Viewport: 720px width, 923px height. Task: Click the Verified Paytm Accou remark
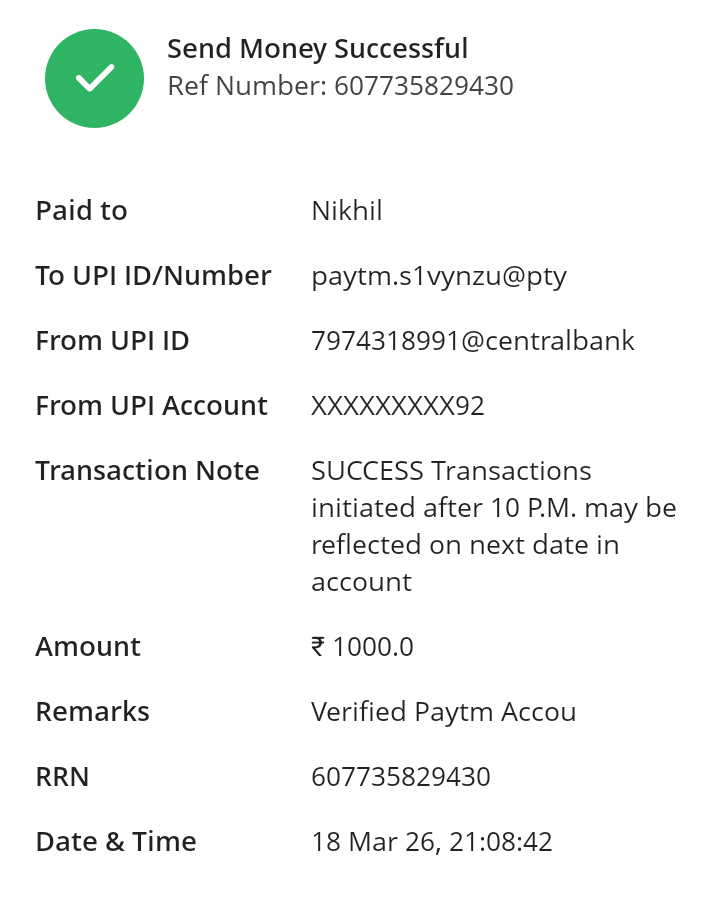point(443,712)
